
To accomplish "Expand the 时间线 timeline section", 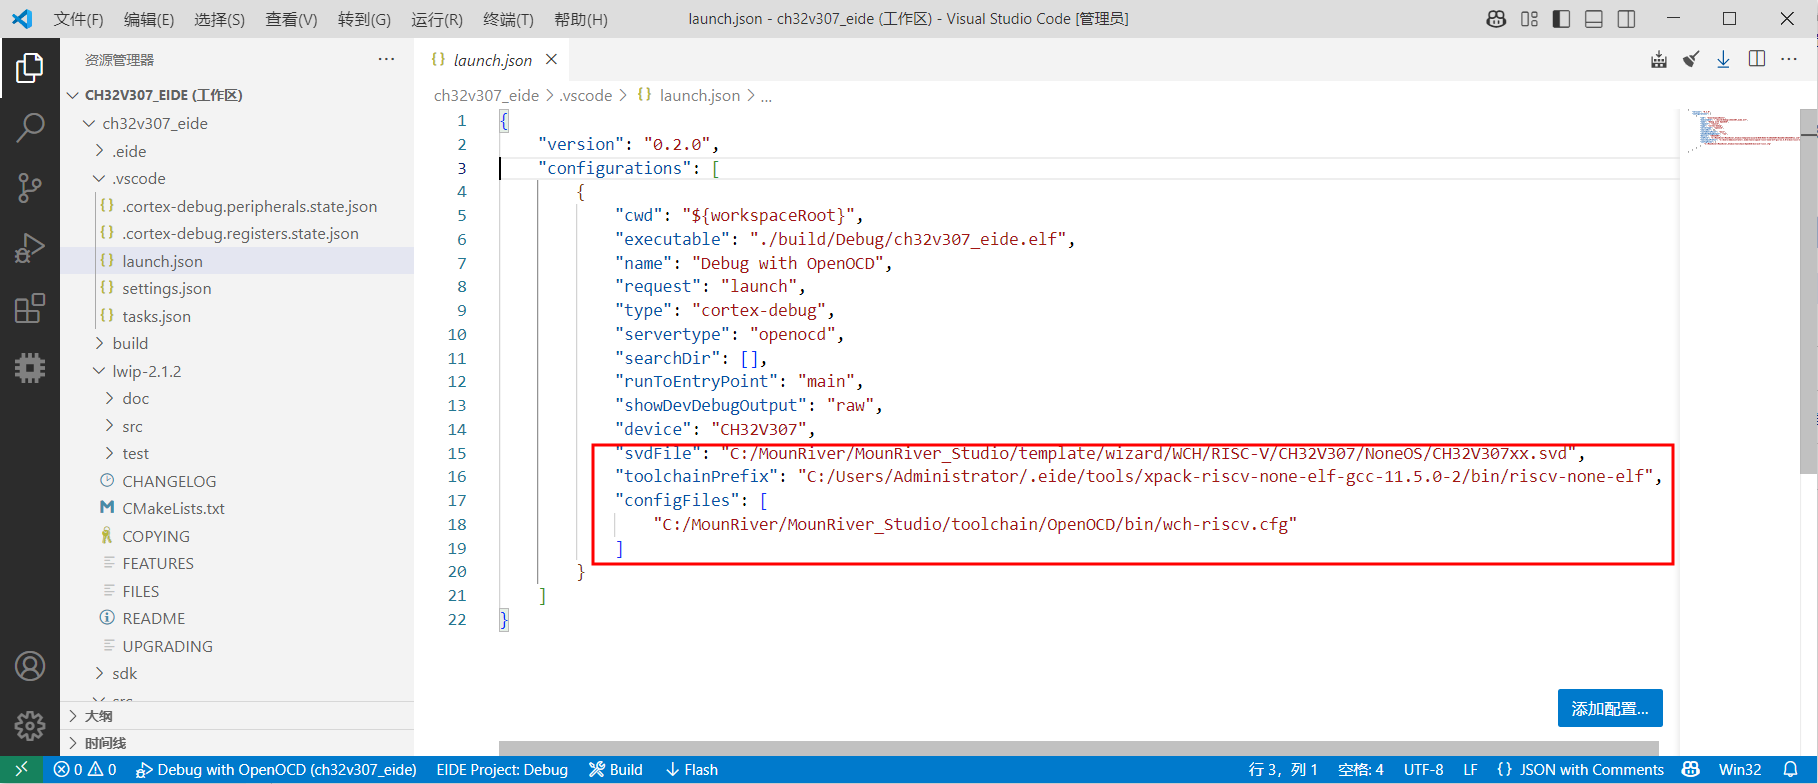I will [x=237, y=743].
